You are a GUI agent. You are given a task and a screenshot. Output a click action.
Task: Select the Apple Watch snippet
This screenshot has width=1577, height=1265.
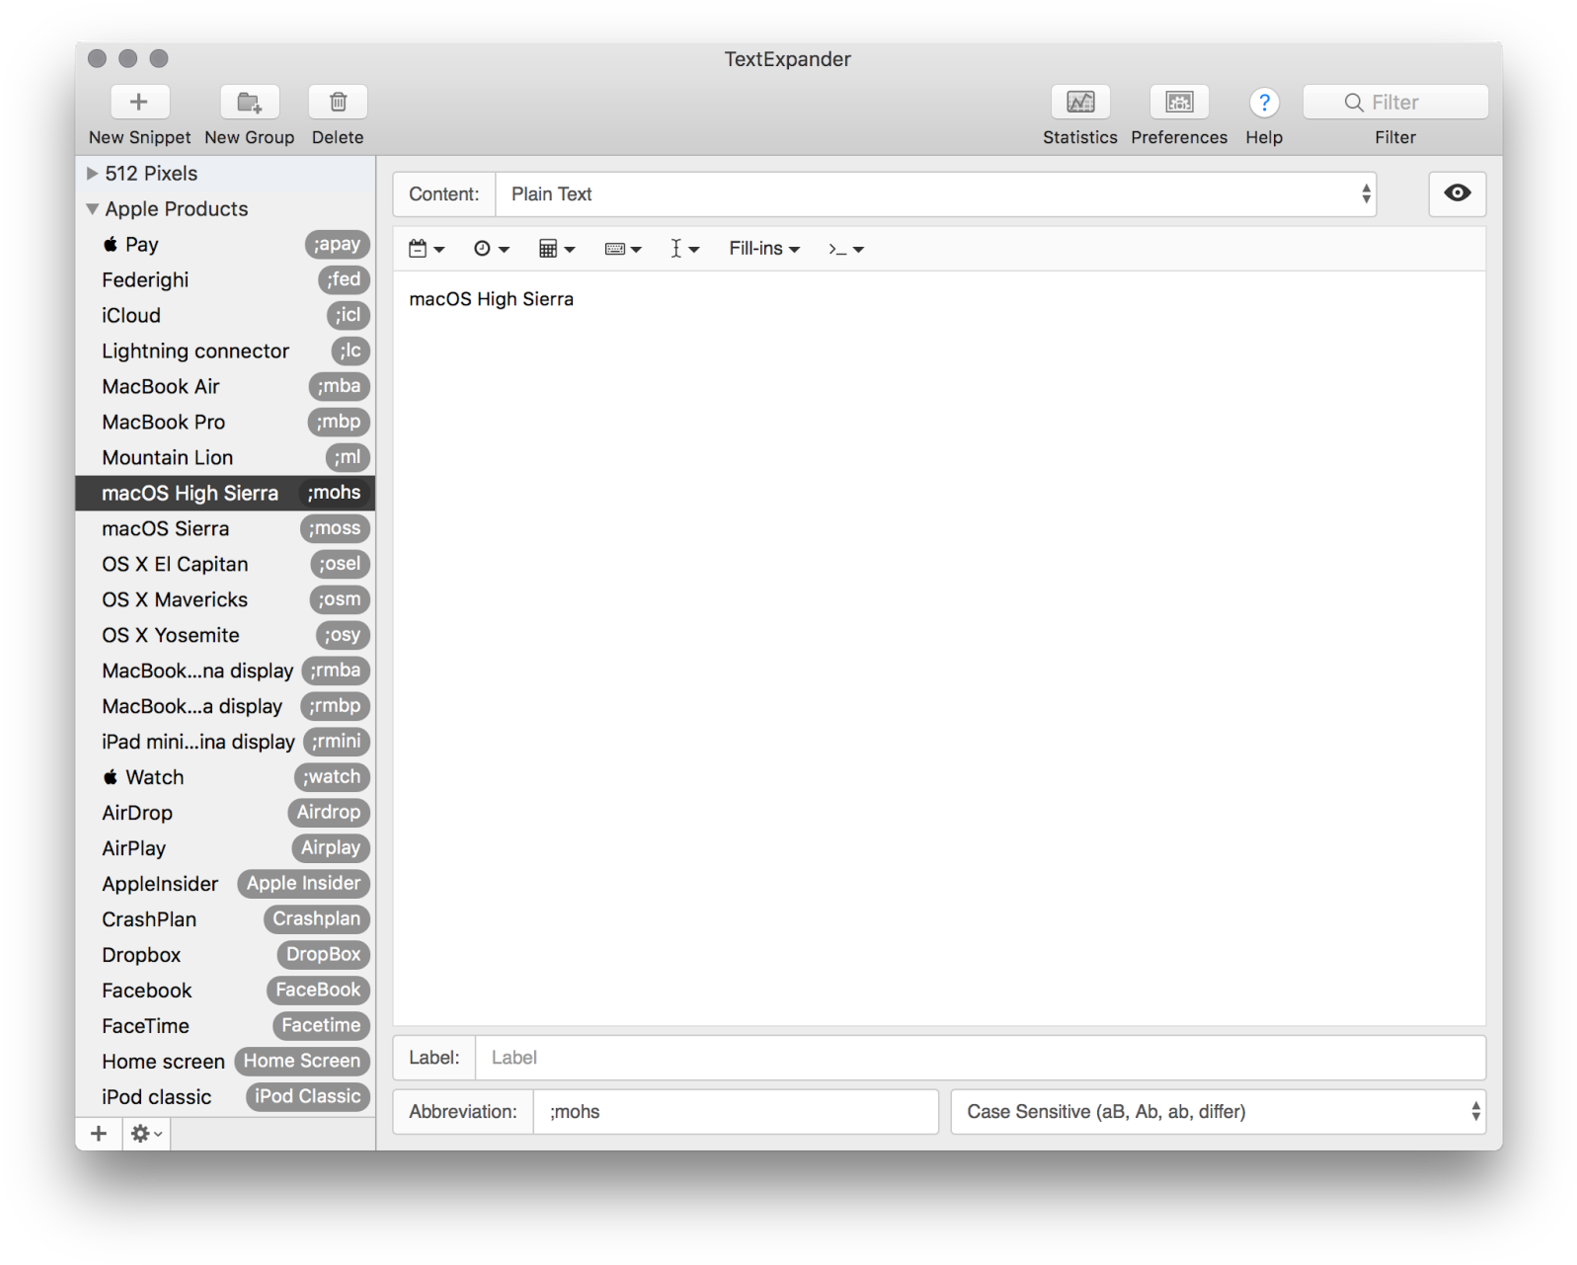pos(226,777)
